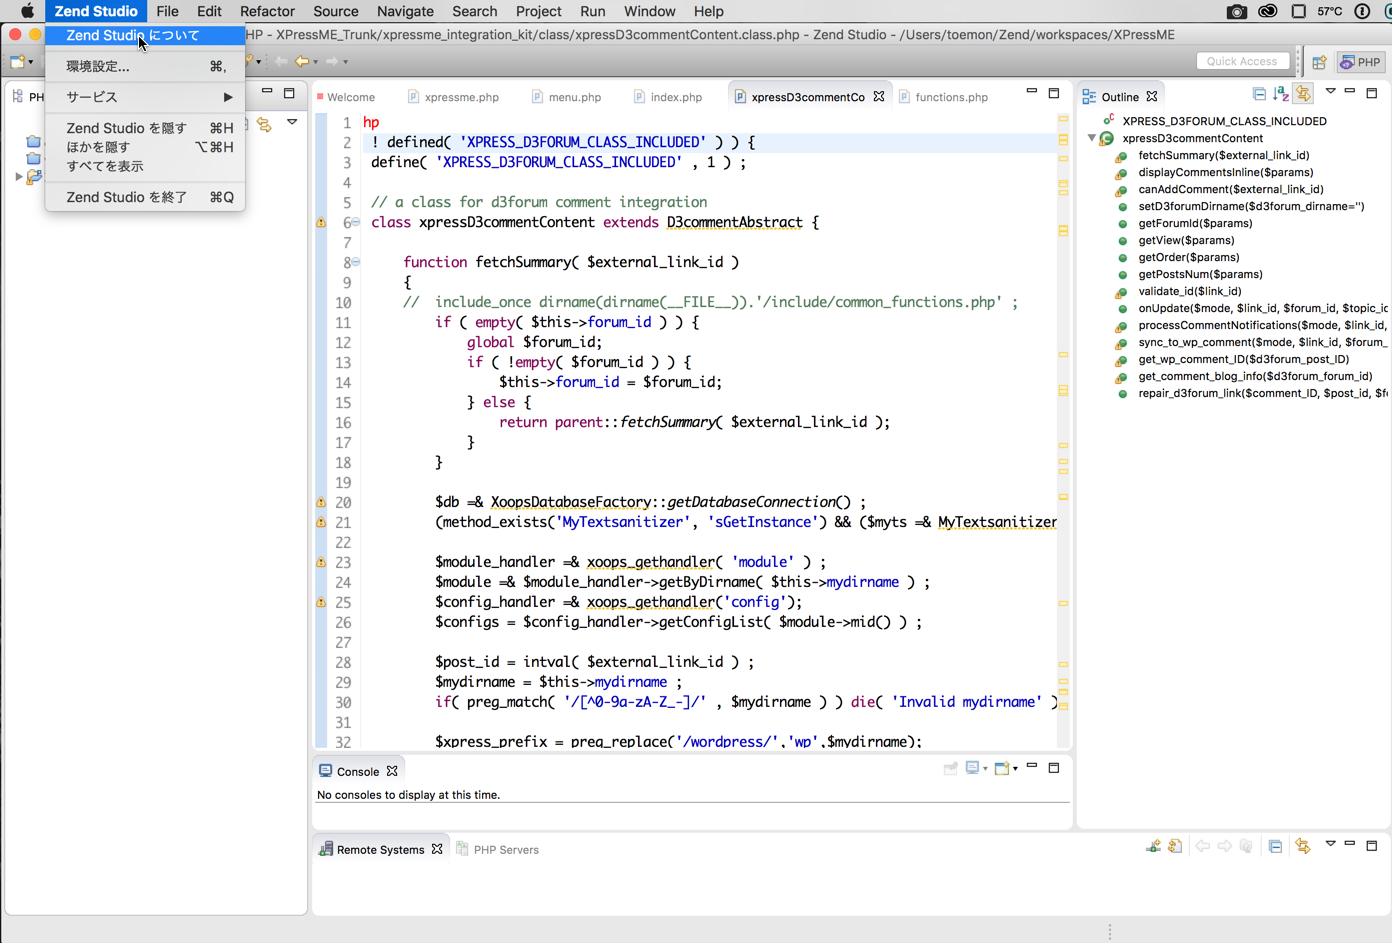
Task: Open the Display Selected Console dropdown arrow
Action: click(x=985, y=769)
